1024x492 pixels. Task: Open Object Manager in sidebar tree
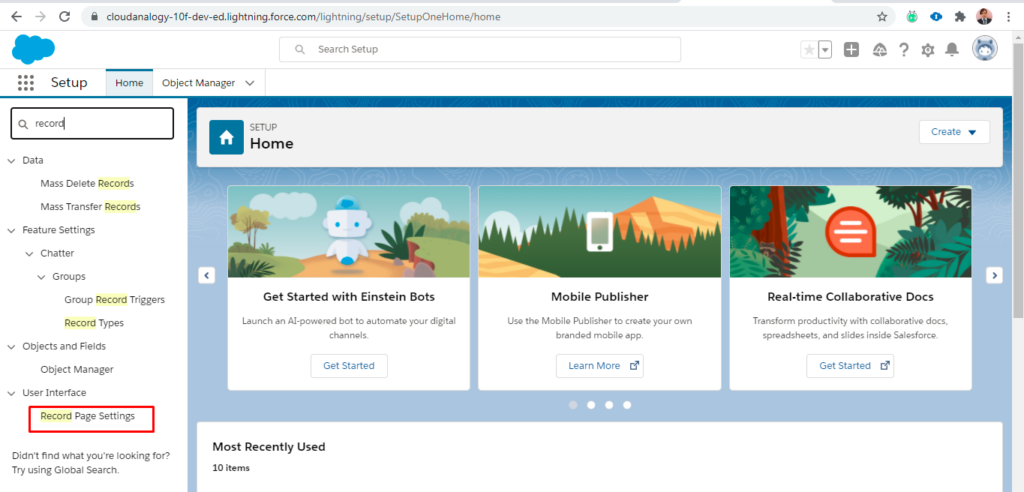(77, 369)
